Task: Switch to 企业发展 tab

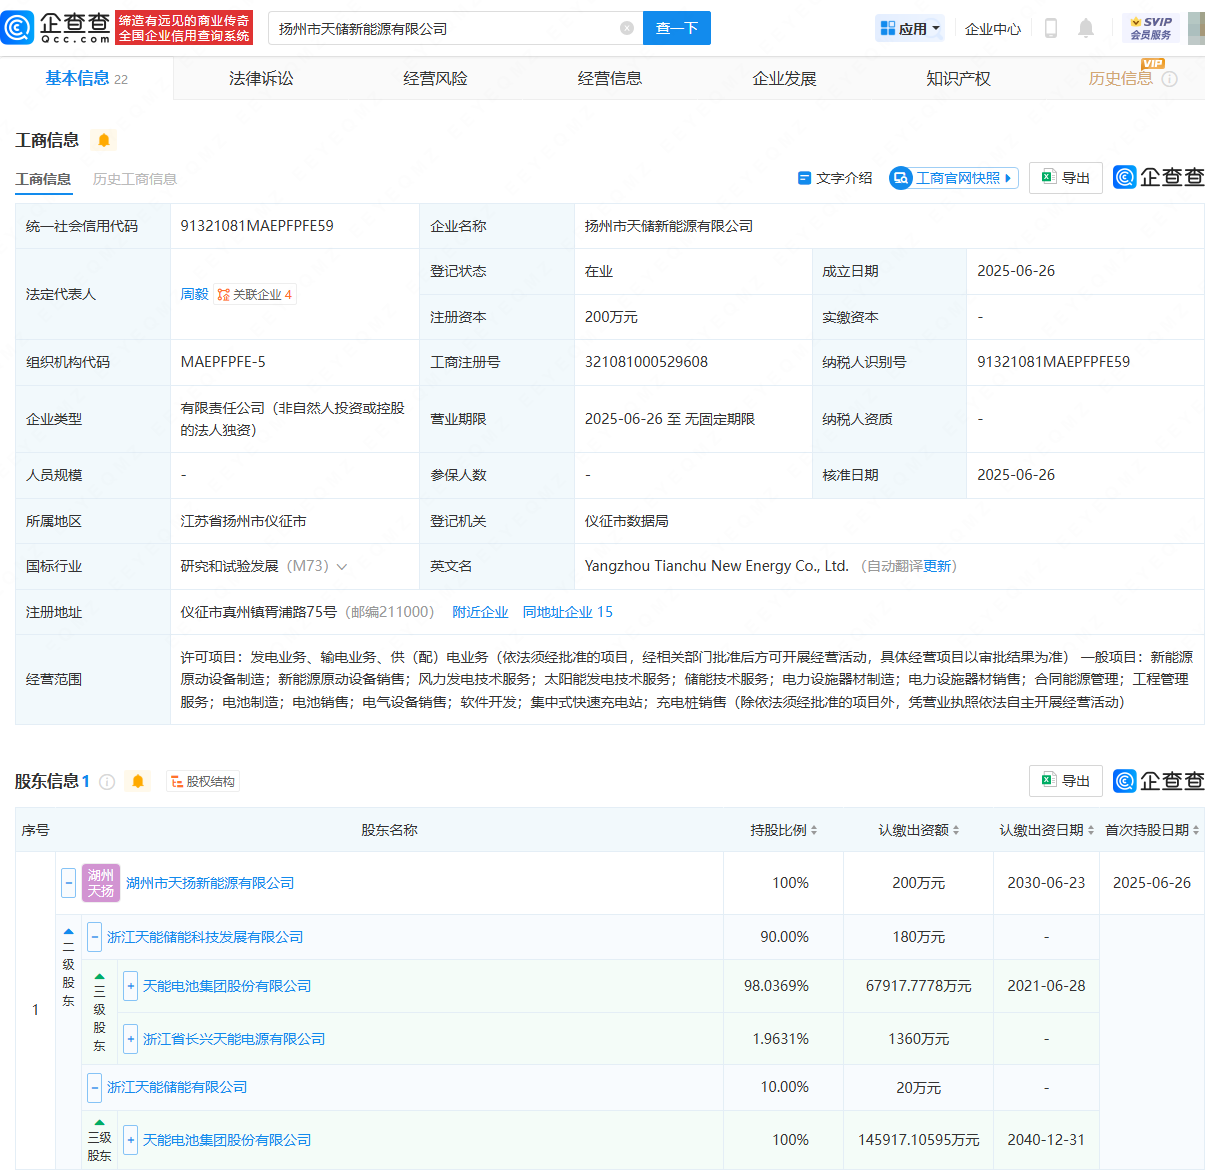Action: [x=784, y=78]
